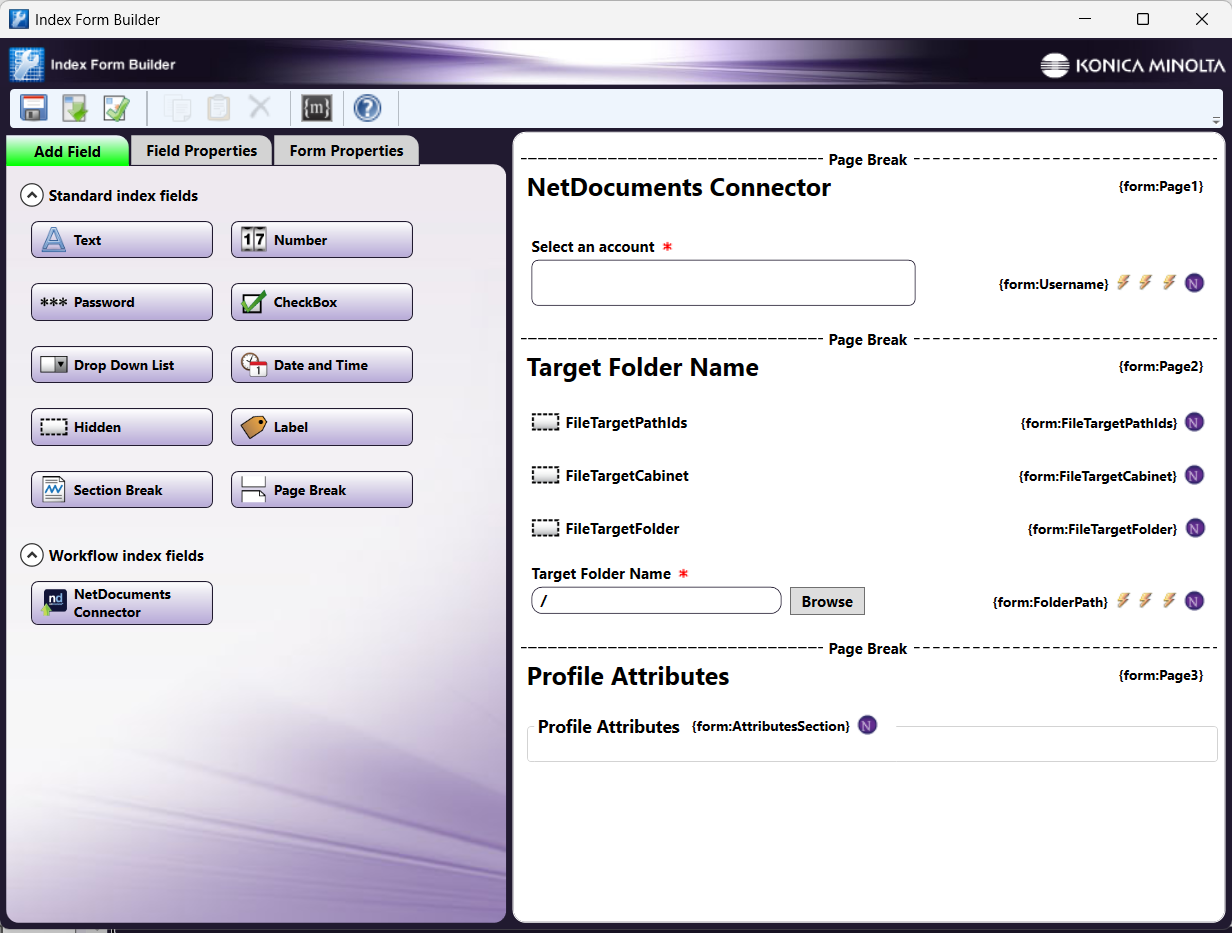Open the Form Properties tab
Screen dimensions: 1232x933
pos(346,151)
